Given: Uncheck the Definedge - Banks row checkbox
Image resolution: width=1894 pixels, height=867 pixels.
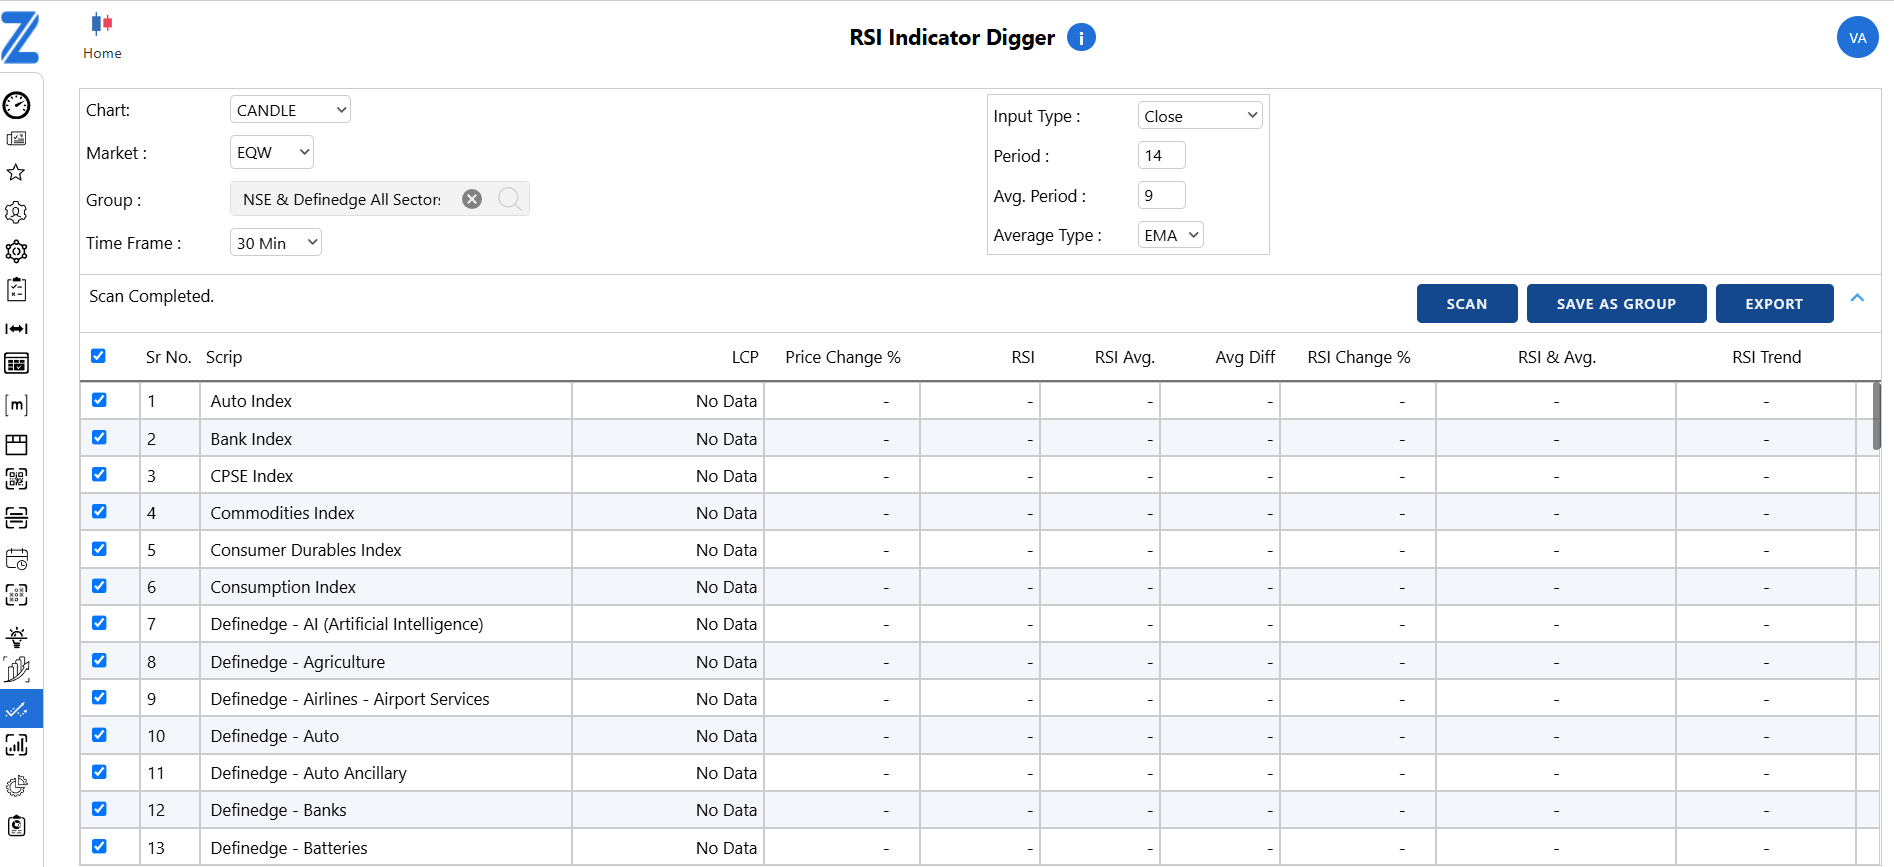Looking at the screenshot, I should [x=99, y=809].
